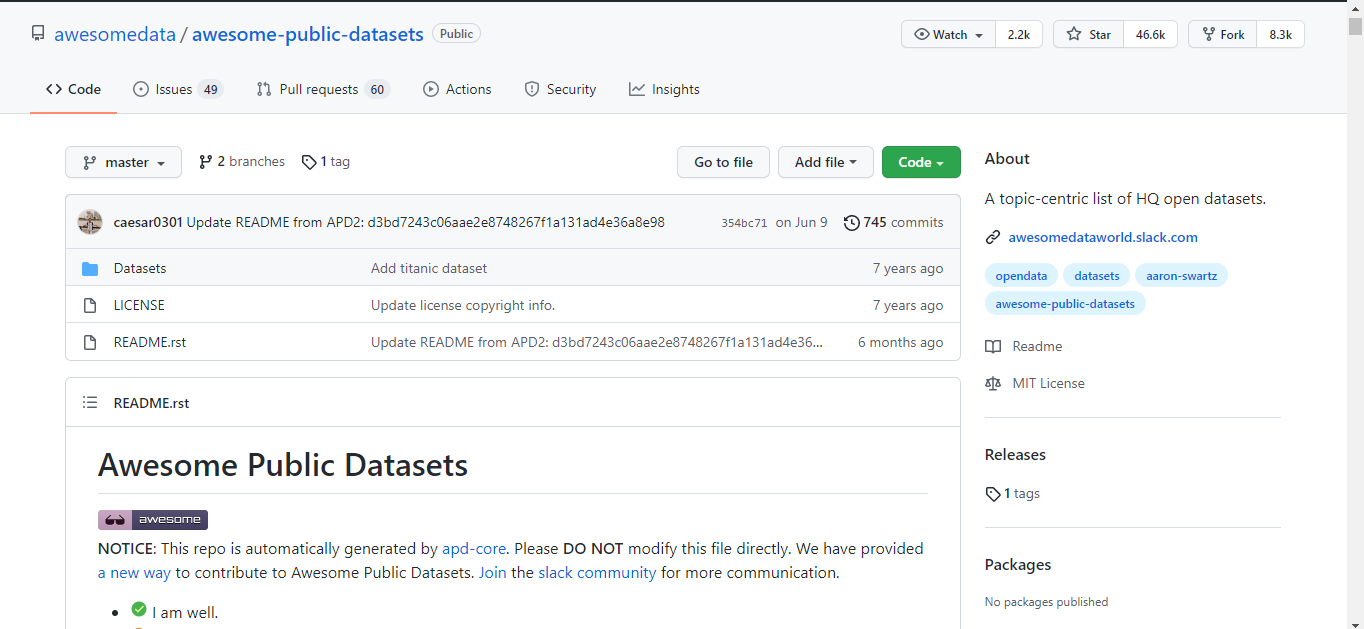
Task: Switch to the Issues tab
Action: tap(177, 89)
